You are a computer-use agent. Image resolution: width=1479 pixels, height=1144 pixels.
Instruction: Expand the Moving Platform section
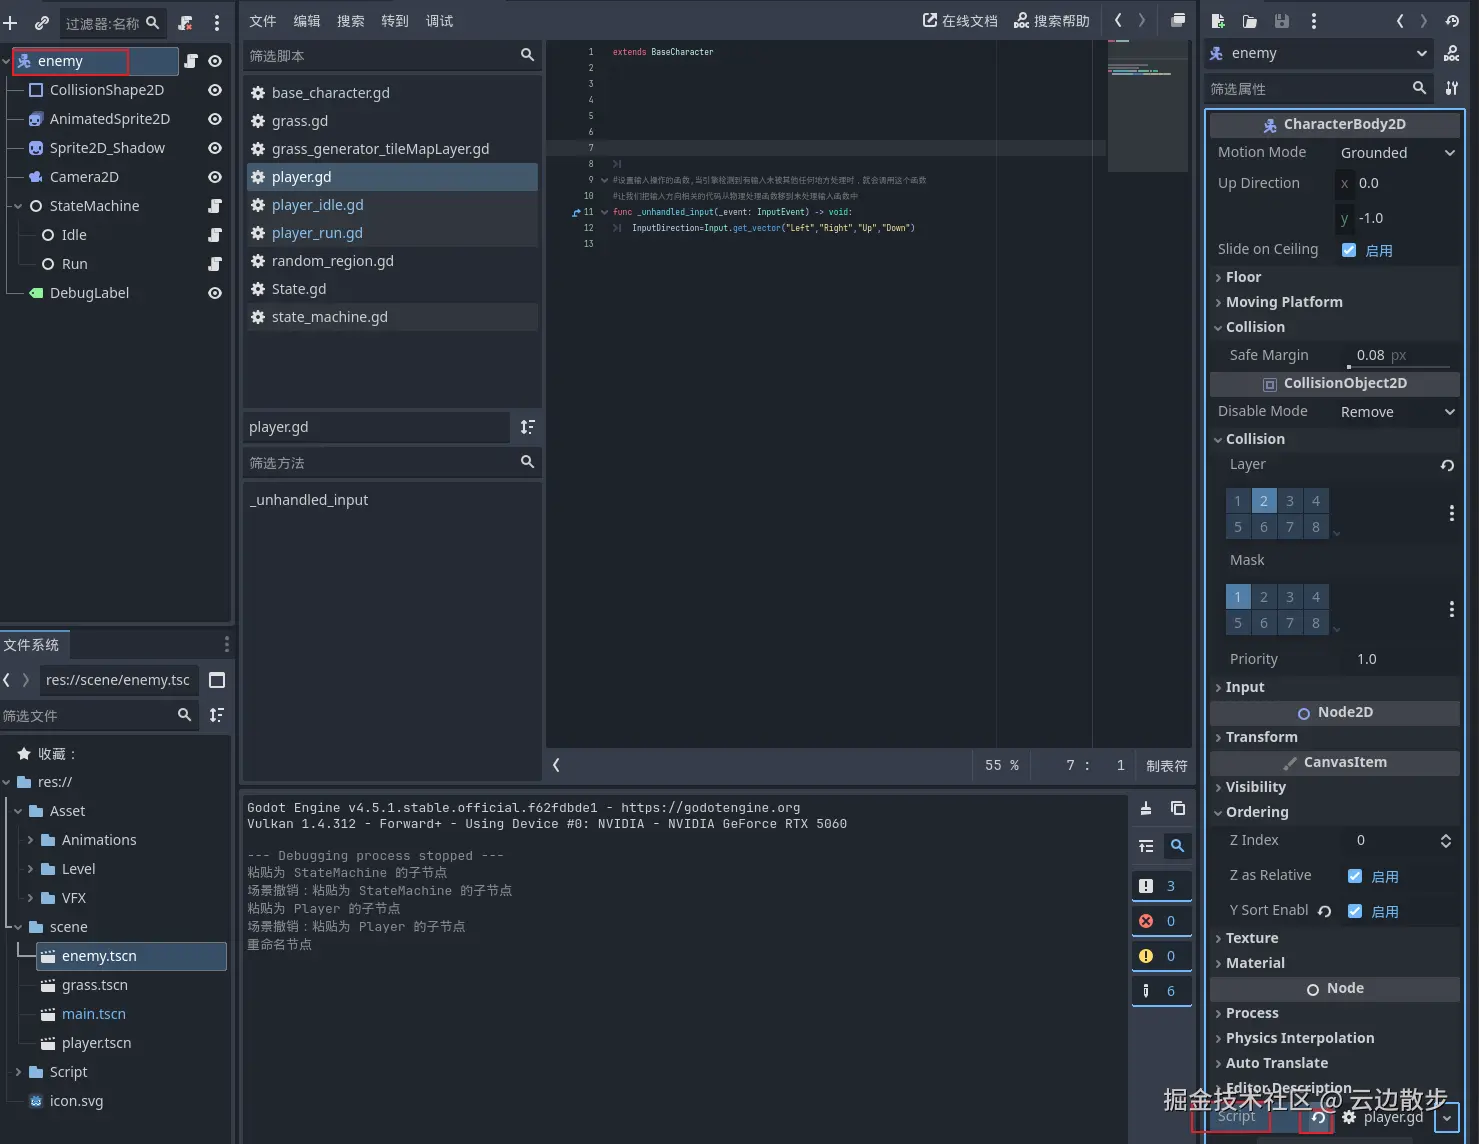pos(1284,302)
